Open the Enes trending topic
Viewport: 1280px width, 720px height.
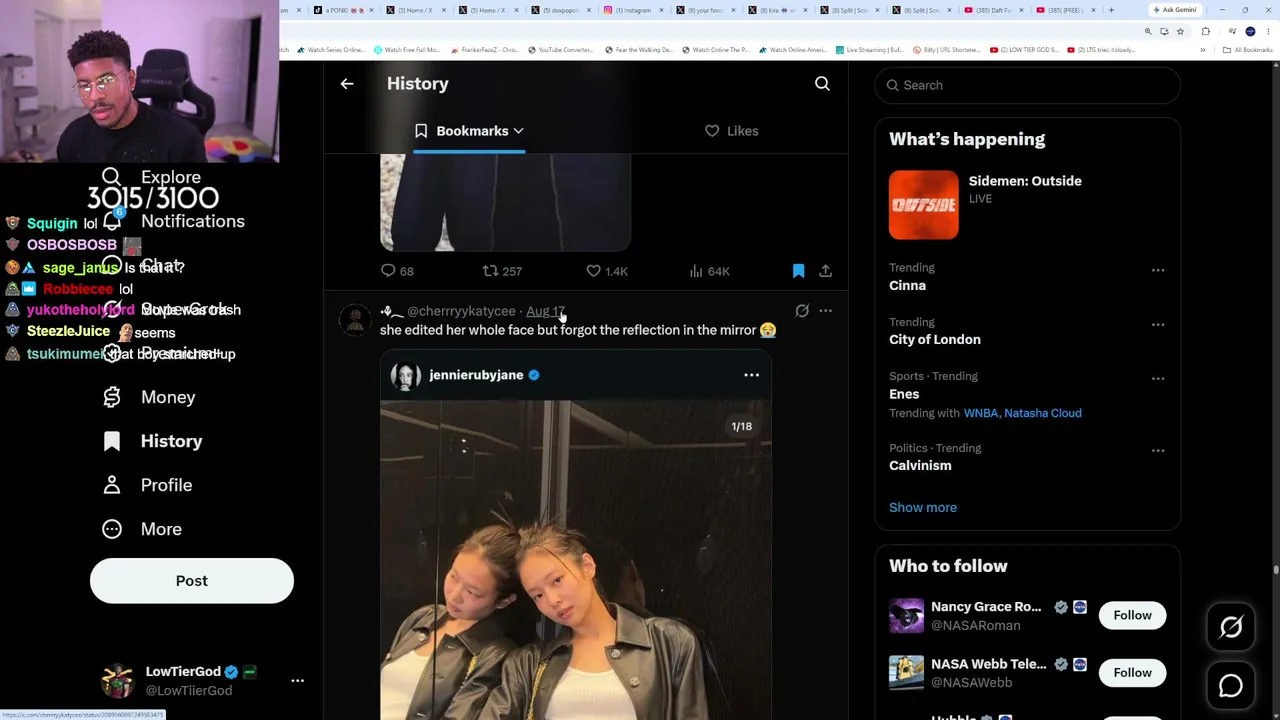(904, 393)
